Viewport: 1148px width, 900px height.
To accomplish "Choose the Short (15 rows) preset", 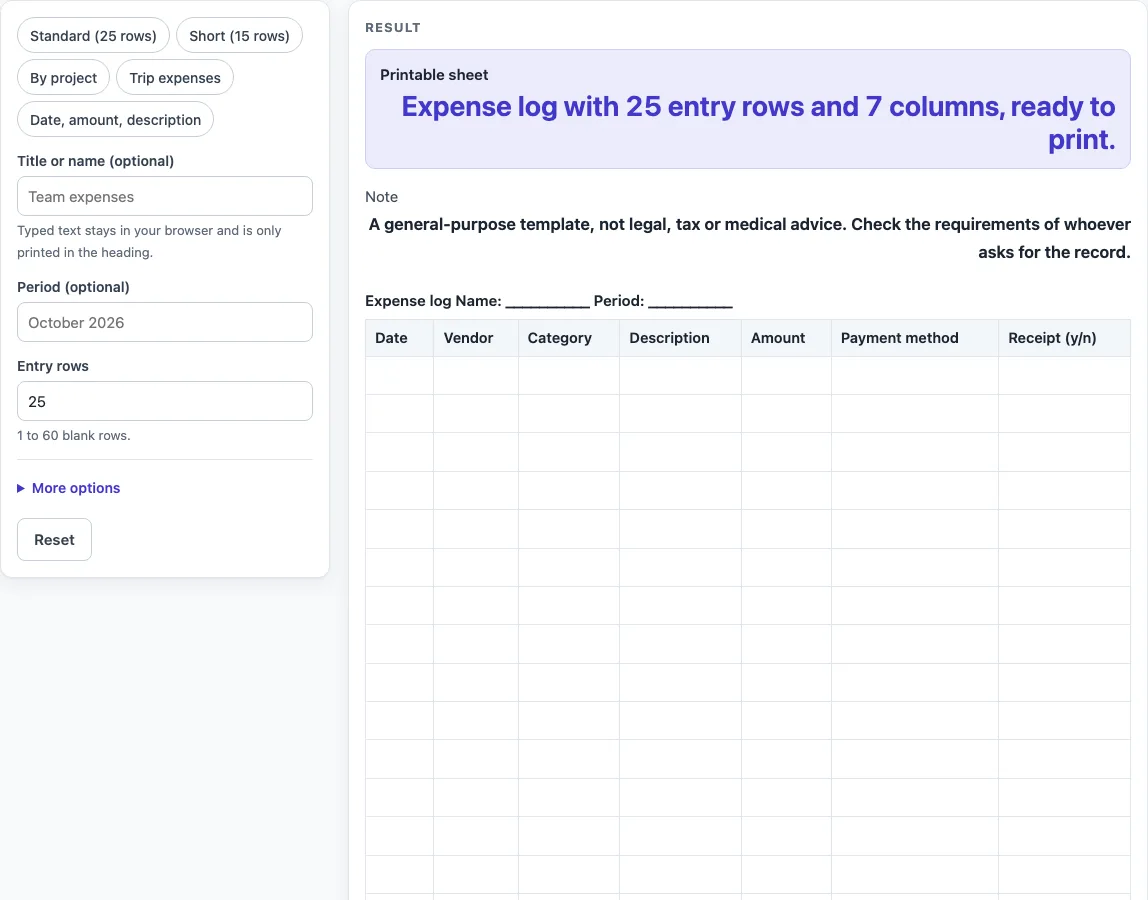I will coord(239,36).
